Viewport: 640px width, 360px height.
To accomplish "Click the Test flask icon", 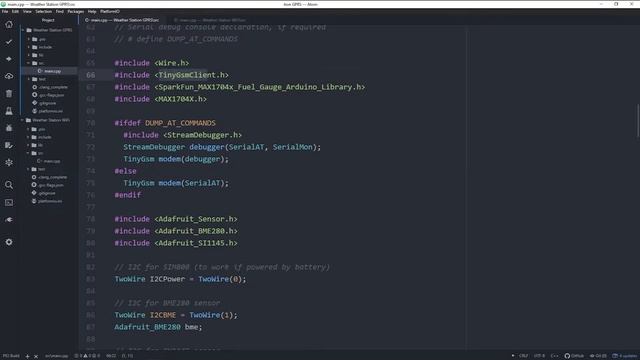I will click(x=9, y=111).
